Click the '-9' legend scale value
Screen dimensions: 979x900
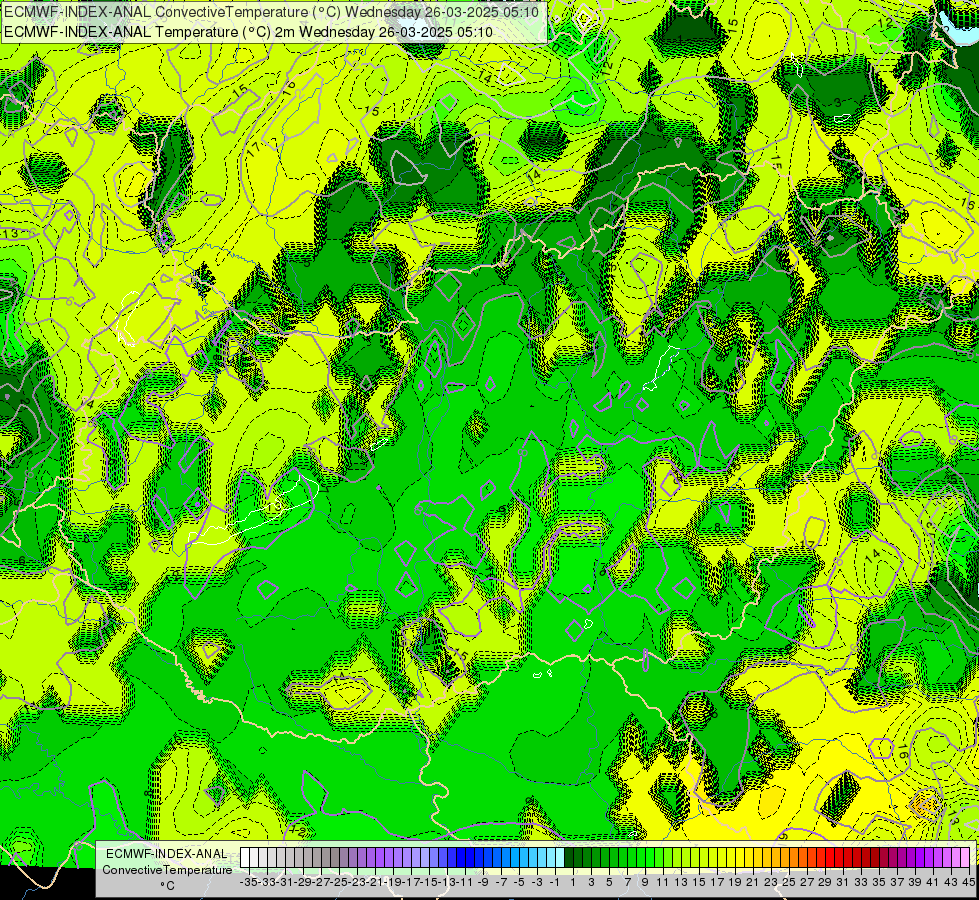[483, 882]
